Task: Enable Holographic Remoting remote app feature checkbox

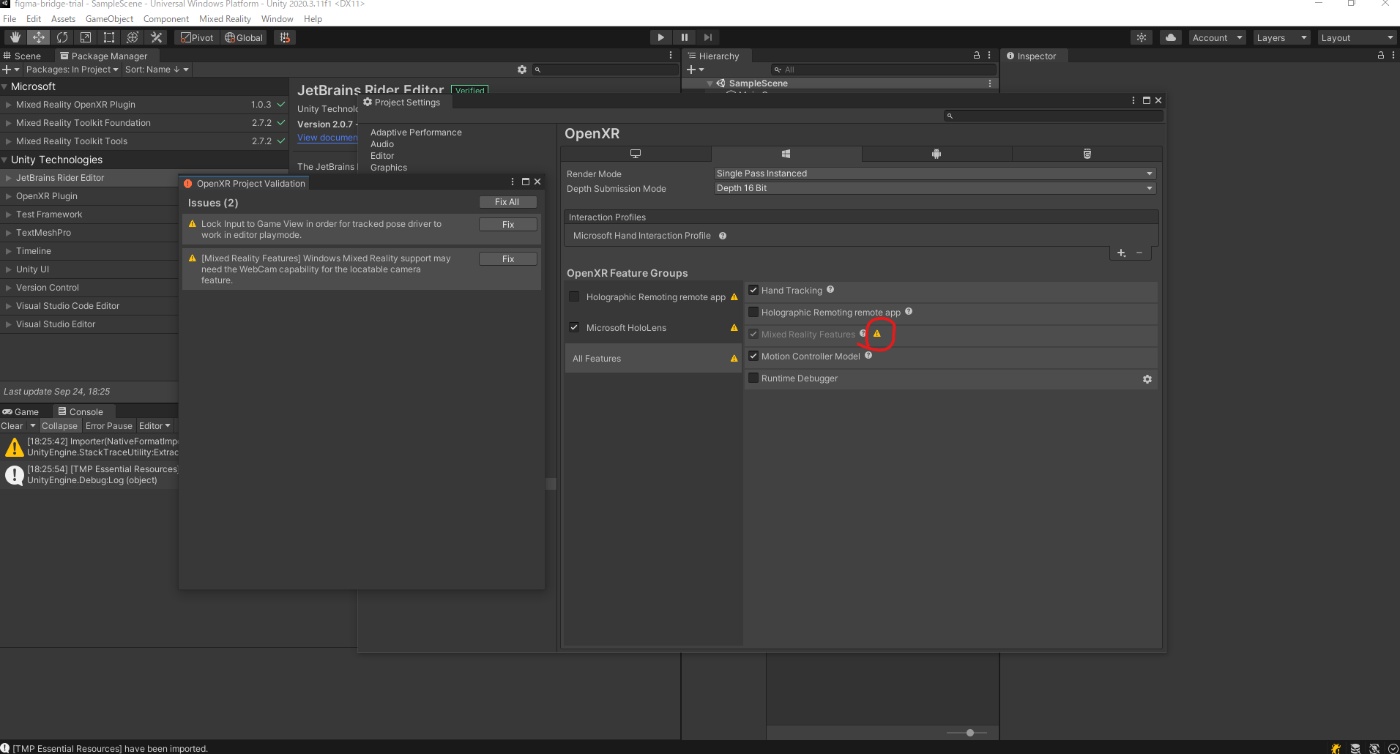Action: coord(754,312)
